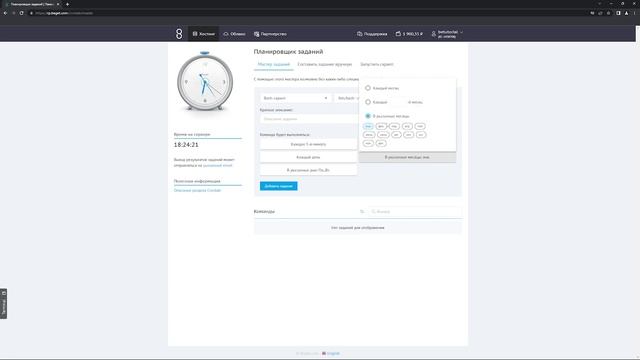The image size is (640, 360).
Task: Toggle the авг month chip
Action: point(396,135)
